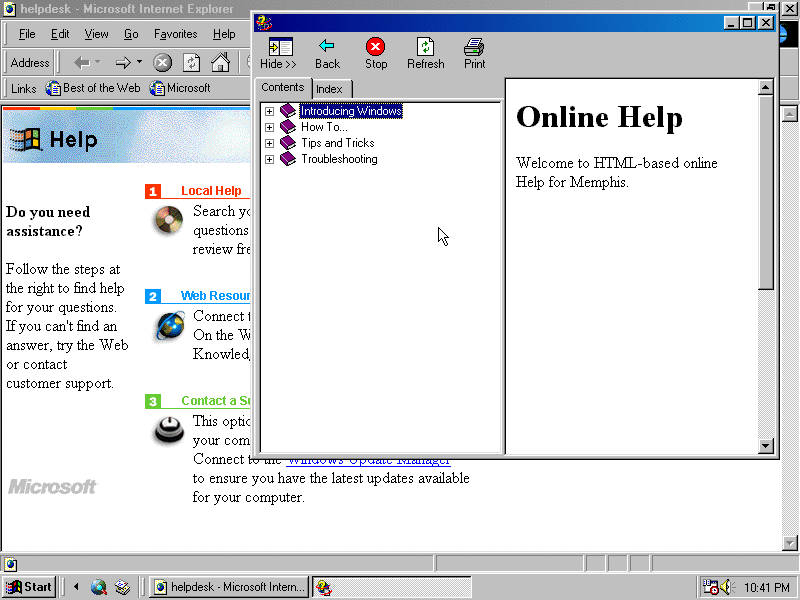Click the CD icon under Local Help
The image size is (800, 600).
pos(169,220)
